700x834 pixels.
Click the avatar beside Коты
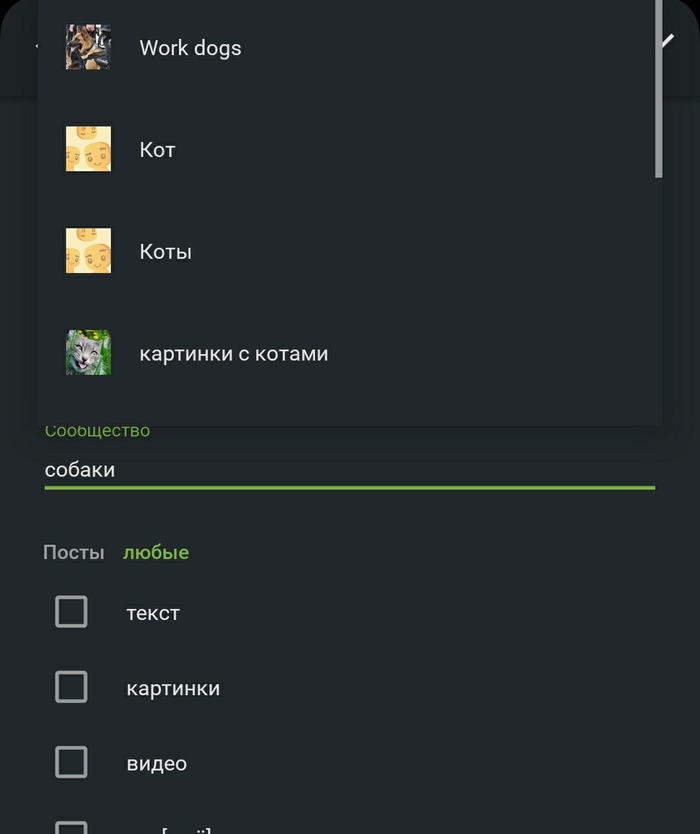(88, 251)
